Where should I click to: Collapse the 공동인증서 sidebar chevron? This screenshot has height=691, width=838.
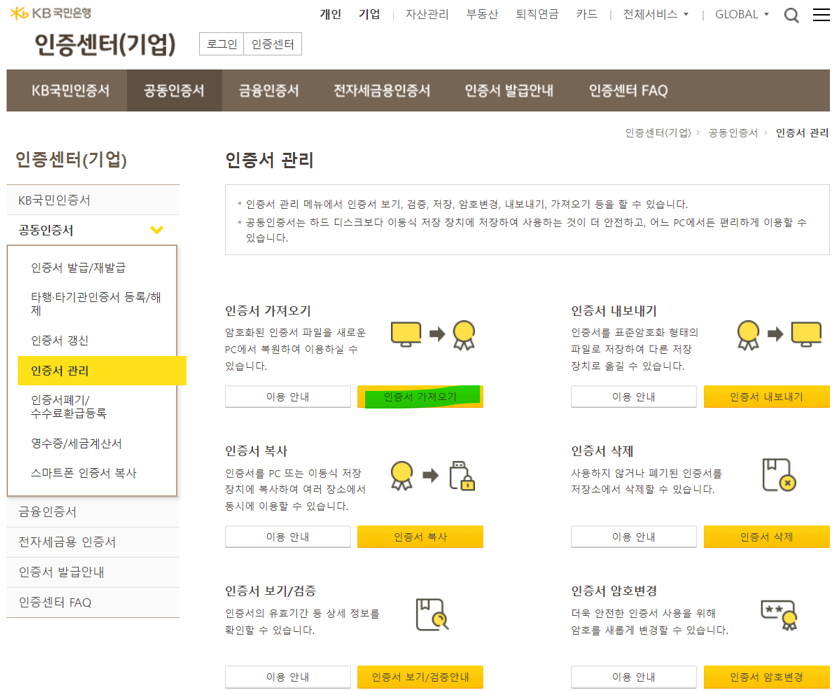click(157, 230)
